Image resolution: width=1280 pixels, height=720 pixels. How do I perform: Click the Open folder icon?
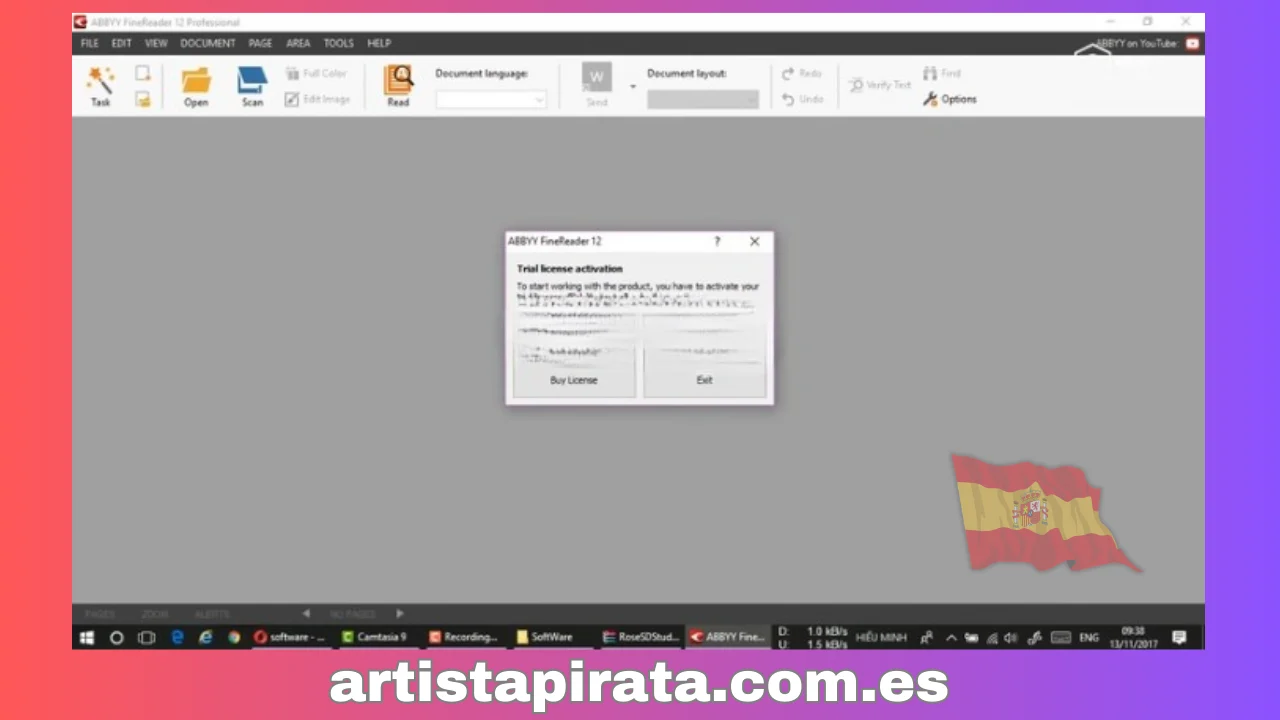(x=196, y=87)
